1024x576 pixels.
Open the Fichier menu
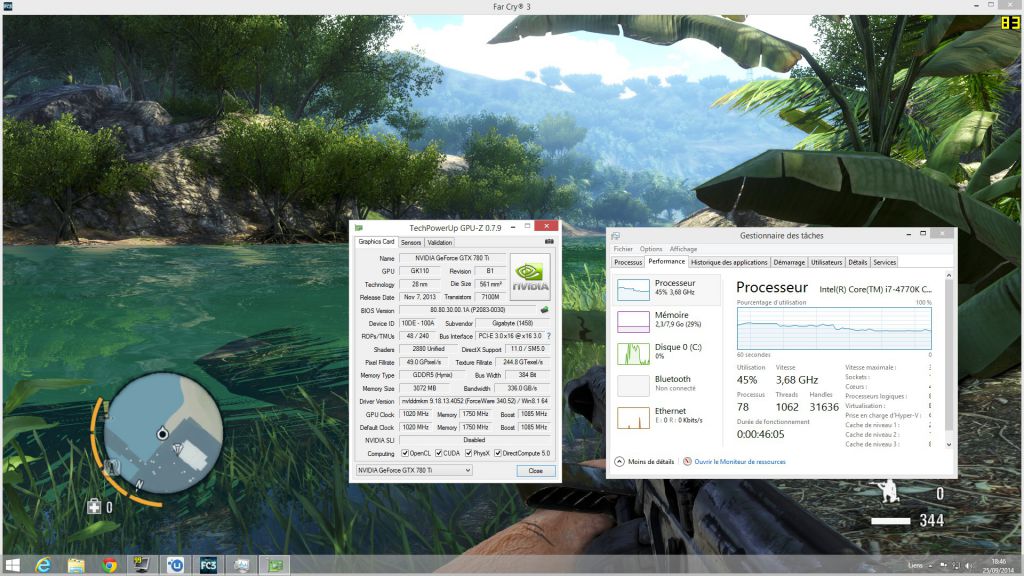coord(623,249)
